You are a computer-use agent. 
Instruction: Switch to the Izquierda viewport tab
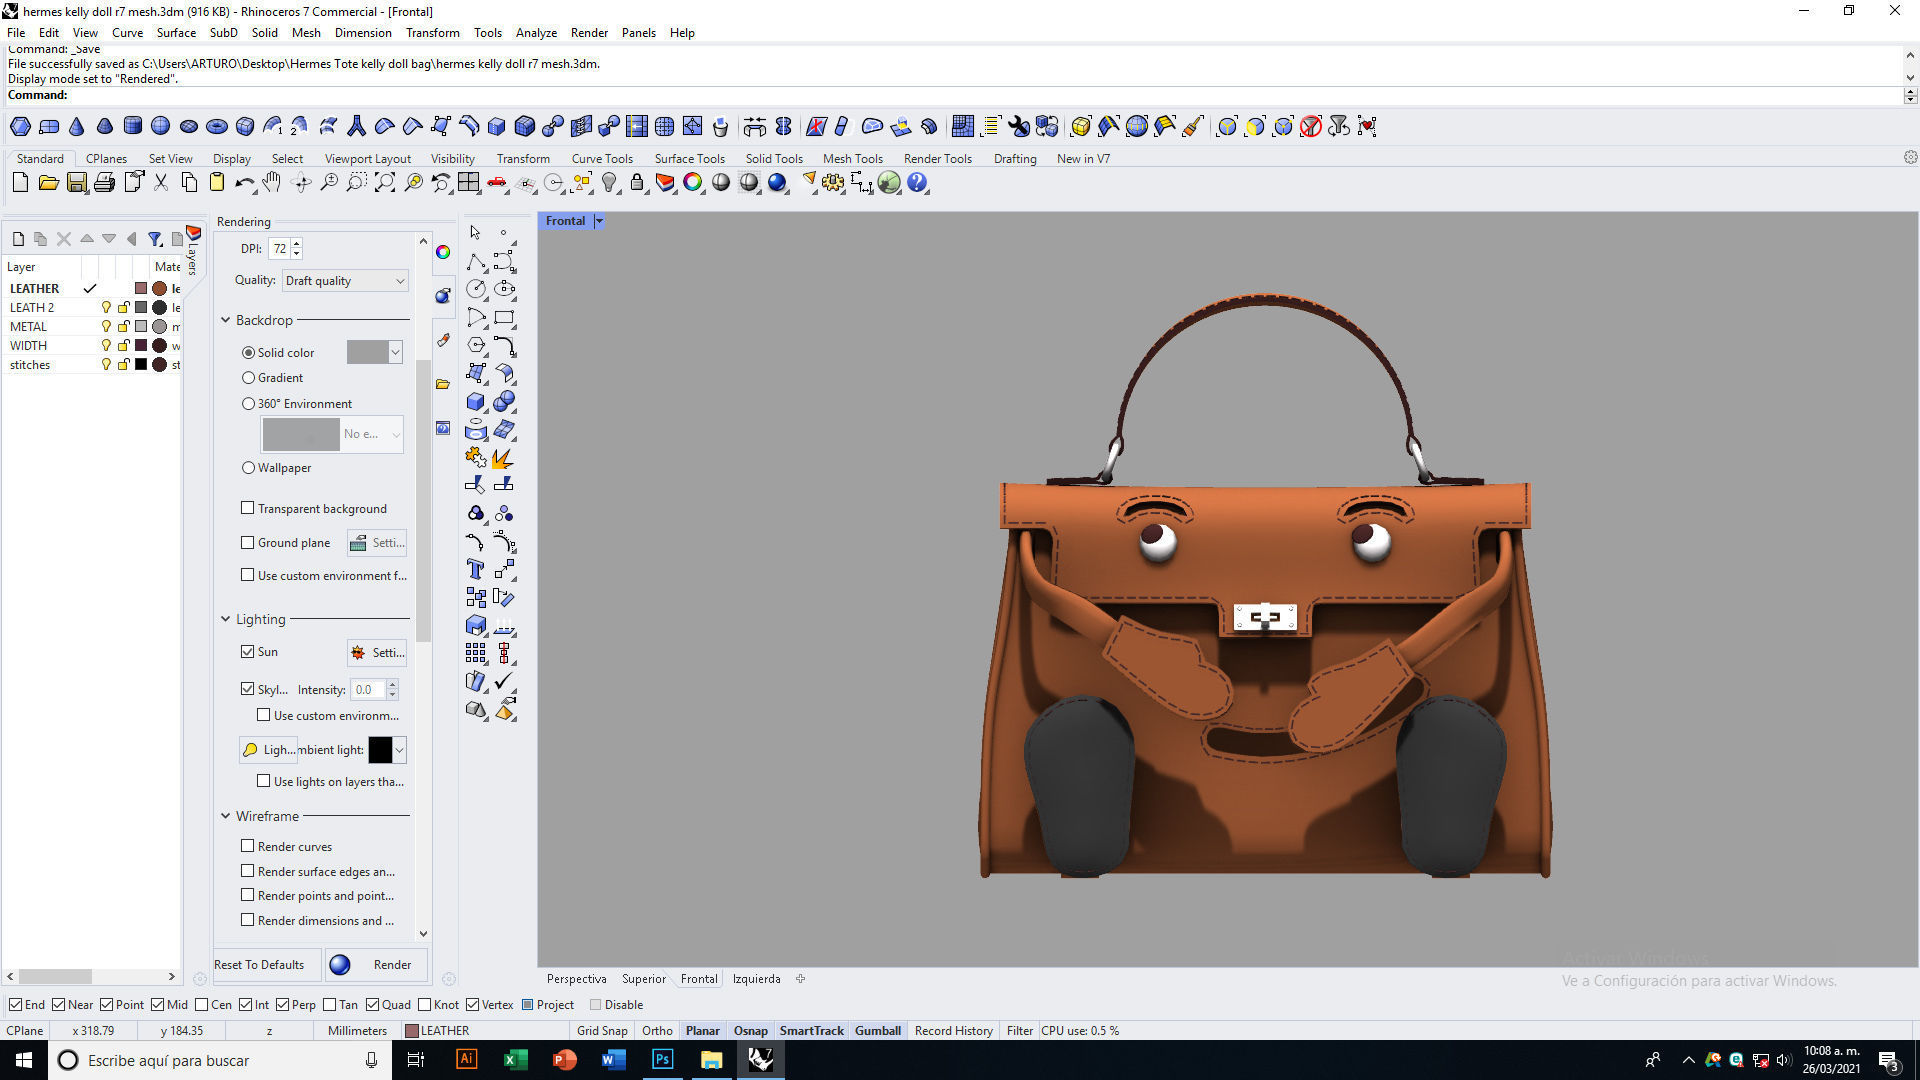pos(756,979)
